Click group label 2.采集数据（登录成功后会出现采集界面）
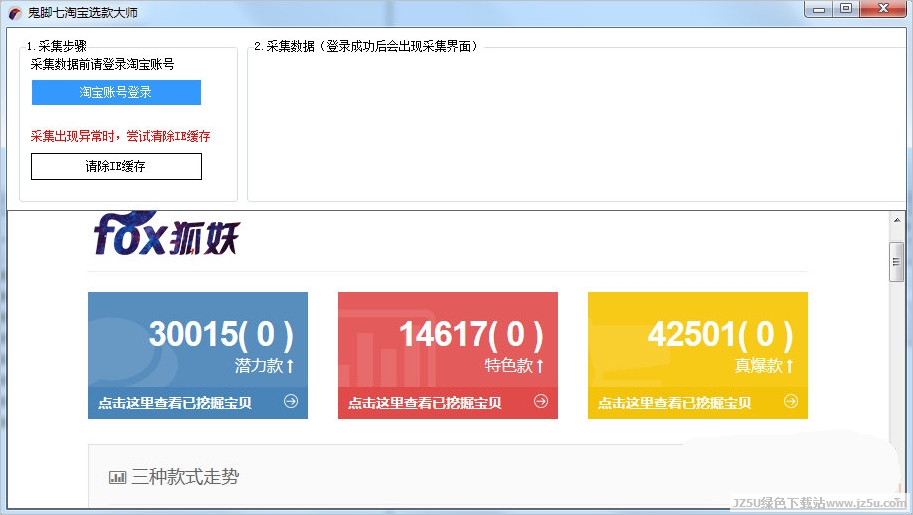The height and width of the screenshot is (515, 913). [366, 46]
